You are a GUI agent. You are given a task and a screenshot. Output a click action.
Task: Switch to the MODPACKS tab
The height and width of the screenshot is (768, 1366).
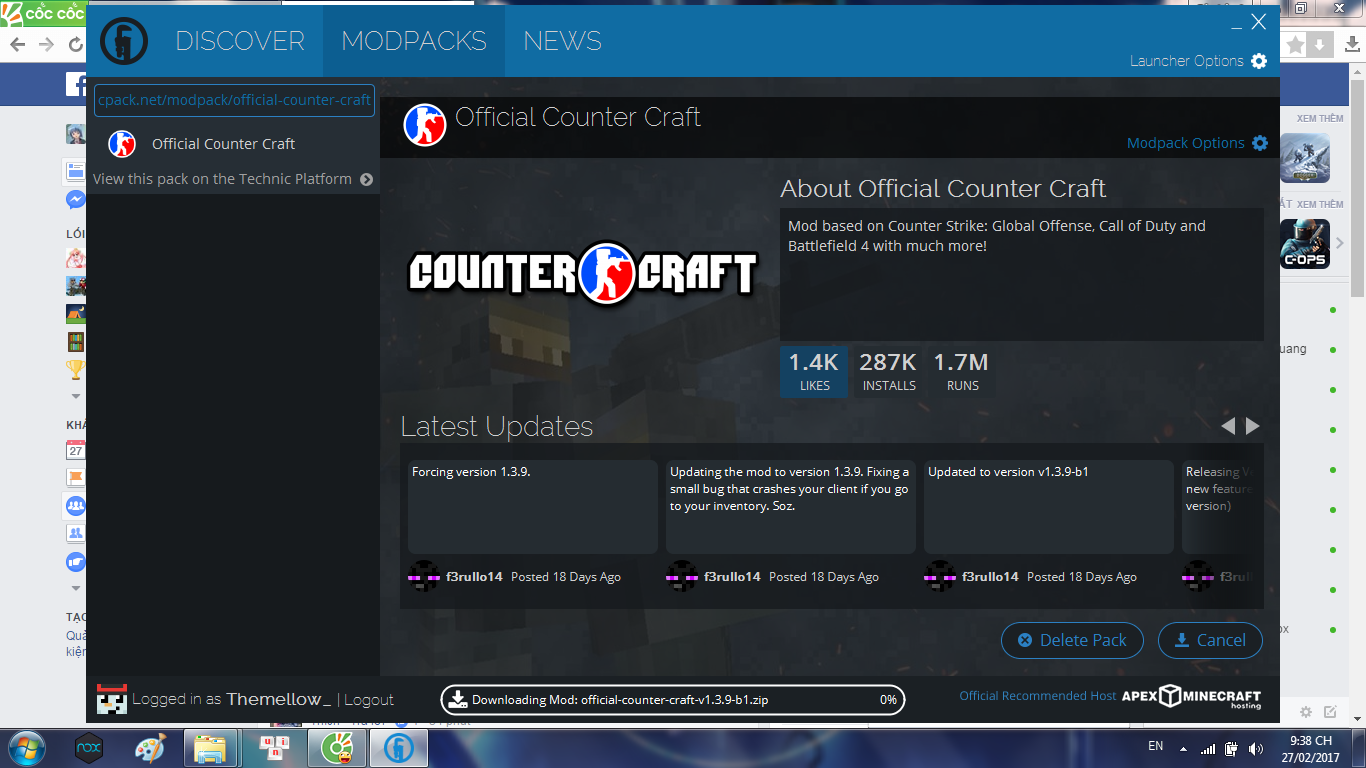coord(414,41)
